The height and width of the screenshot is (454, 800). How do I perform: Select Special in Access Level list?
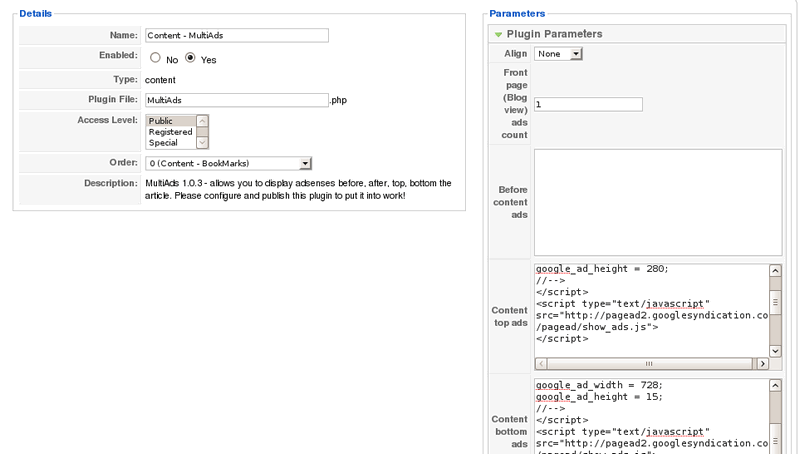click(x=170, y=143)
